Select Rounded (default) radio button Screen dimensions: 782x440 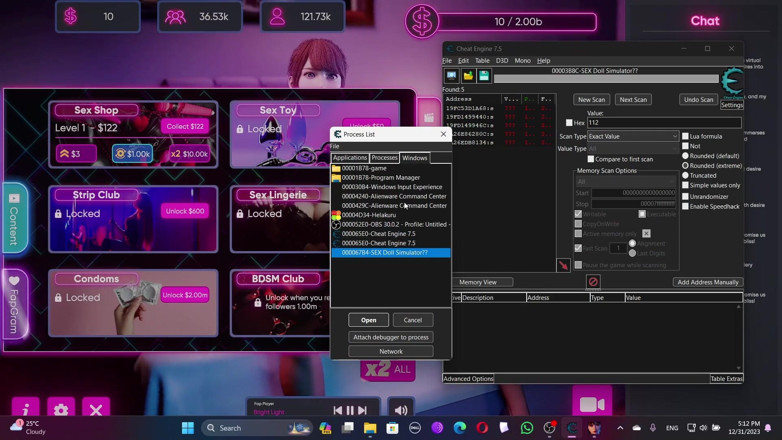685,156
